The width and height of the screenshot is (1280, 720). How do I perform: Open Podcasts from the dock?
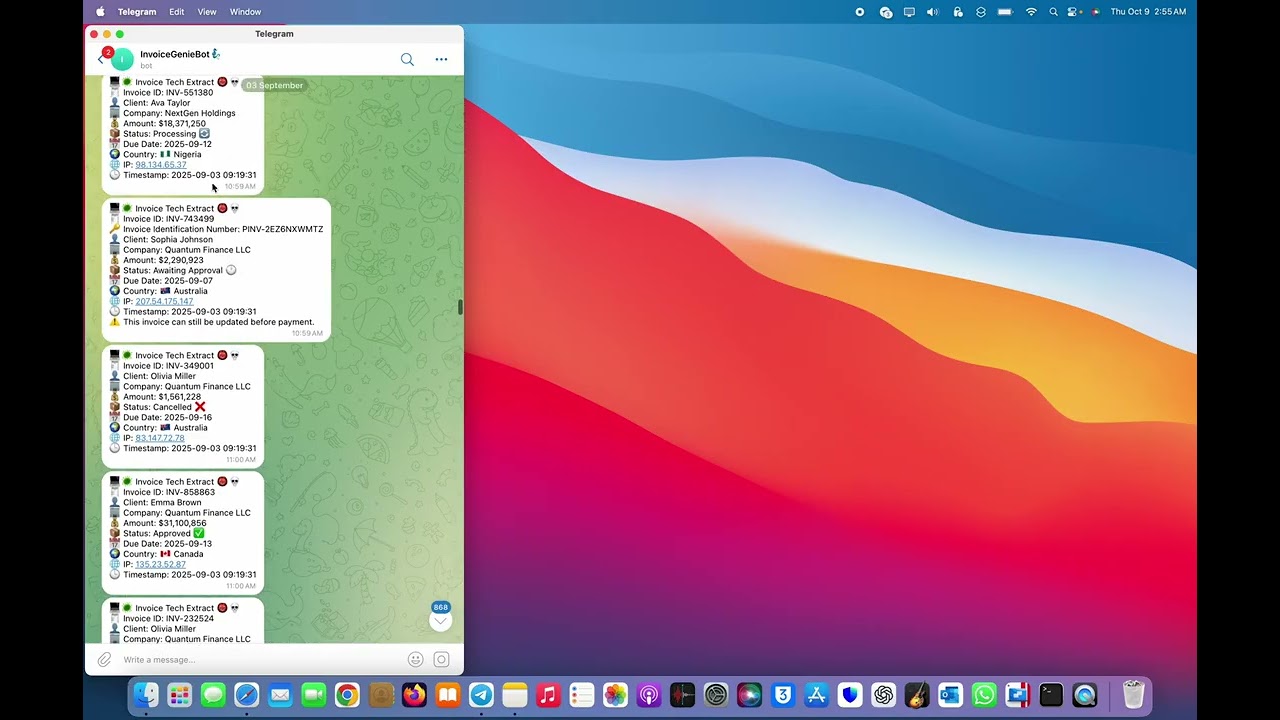pyautogui.click(x=649, y=694)
